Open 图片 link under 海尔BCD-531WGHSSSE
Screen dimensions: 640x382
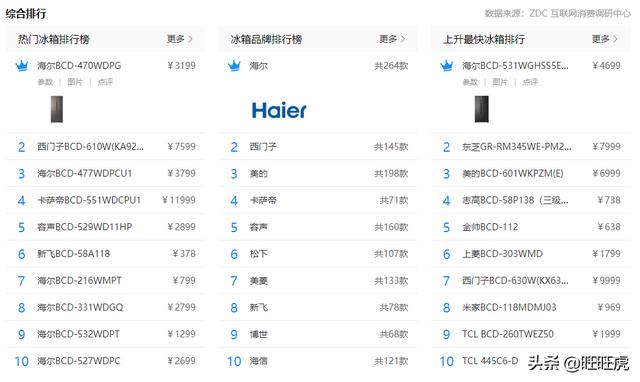(x=500, y=82)
